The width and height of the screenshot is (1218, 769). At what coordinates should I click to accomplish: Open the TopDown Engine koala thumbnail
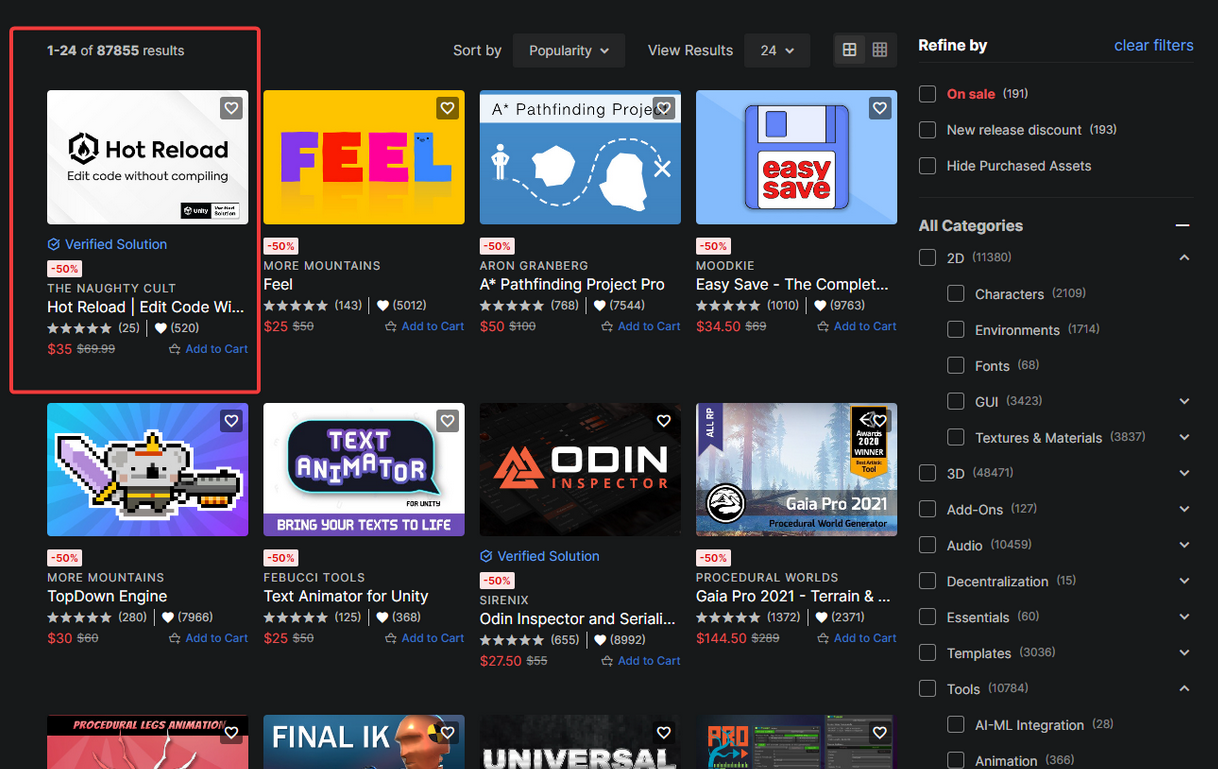pos(147,470)
